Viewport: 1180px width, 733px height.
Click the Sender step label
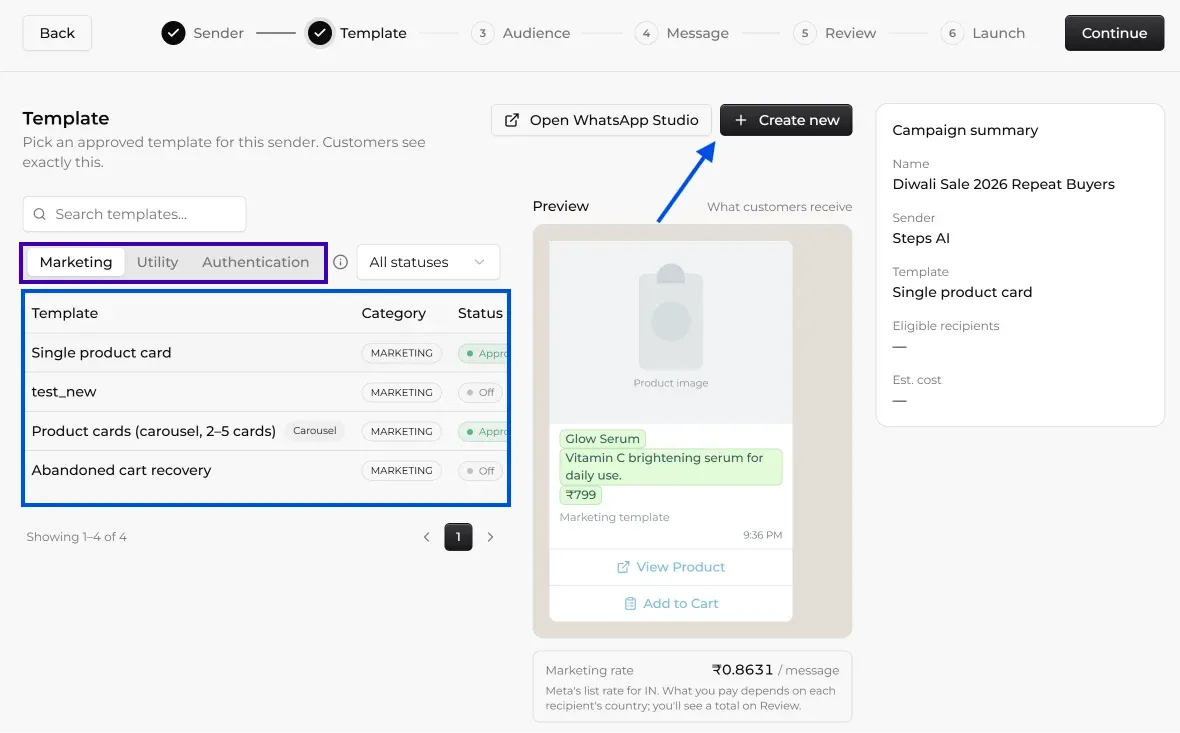(x=218, y=33)
